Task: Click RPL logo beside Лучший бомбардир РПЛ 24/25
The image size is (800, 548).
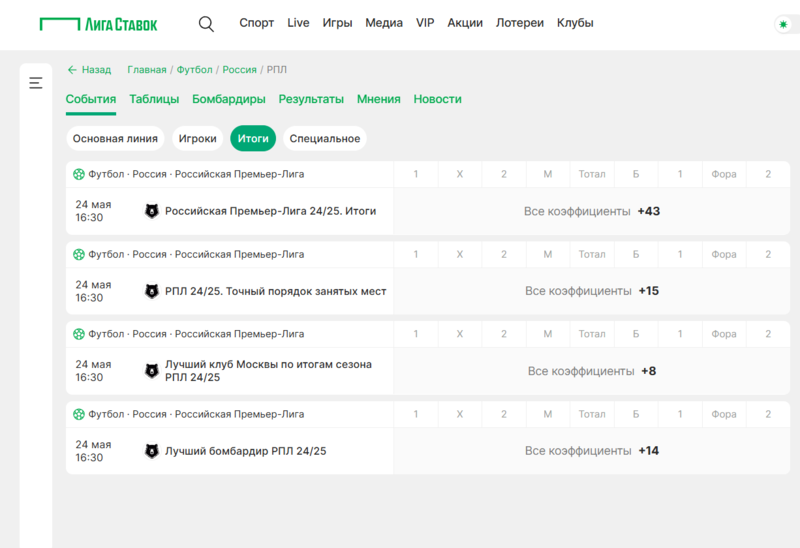Action: click(x=152, y=451)
